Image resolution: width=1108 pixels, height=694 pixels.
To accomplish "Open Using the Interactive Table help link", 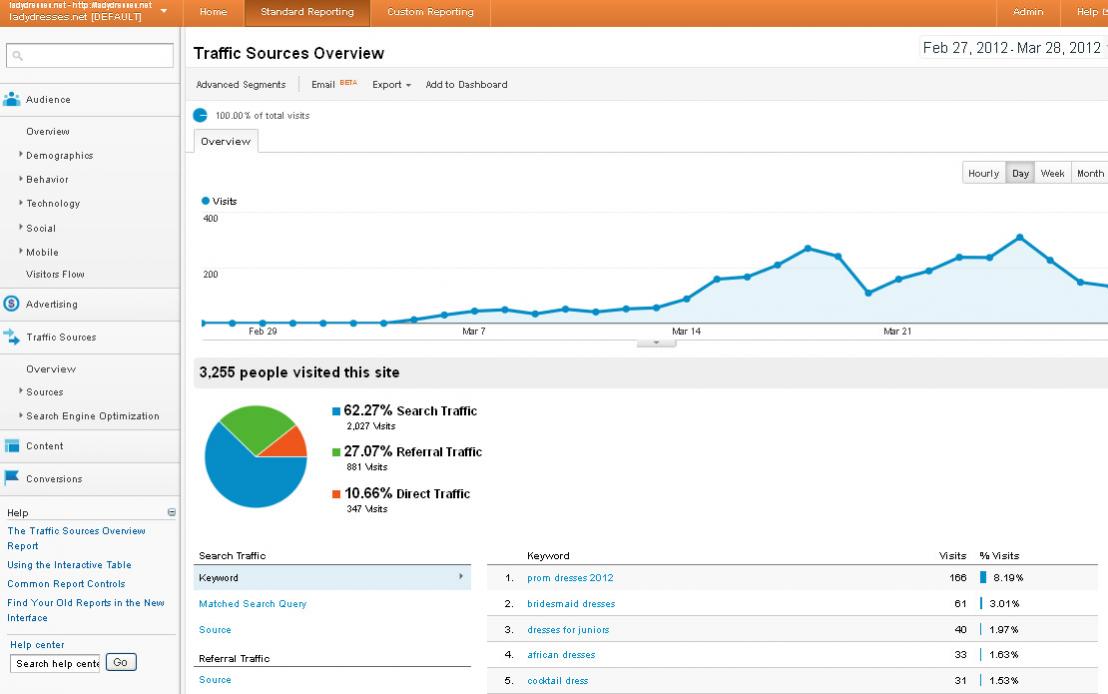I will tap(69, 565).
